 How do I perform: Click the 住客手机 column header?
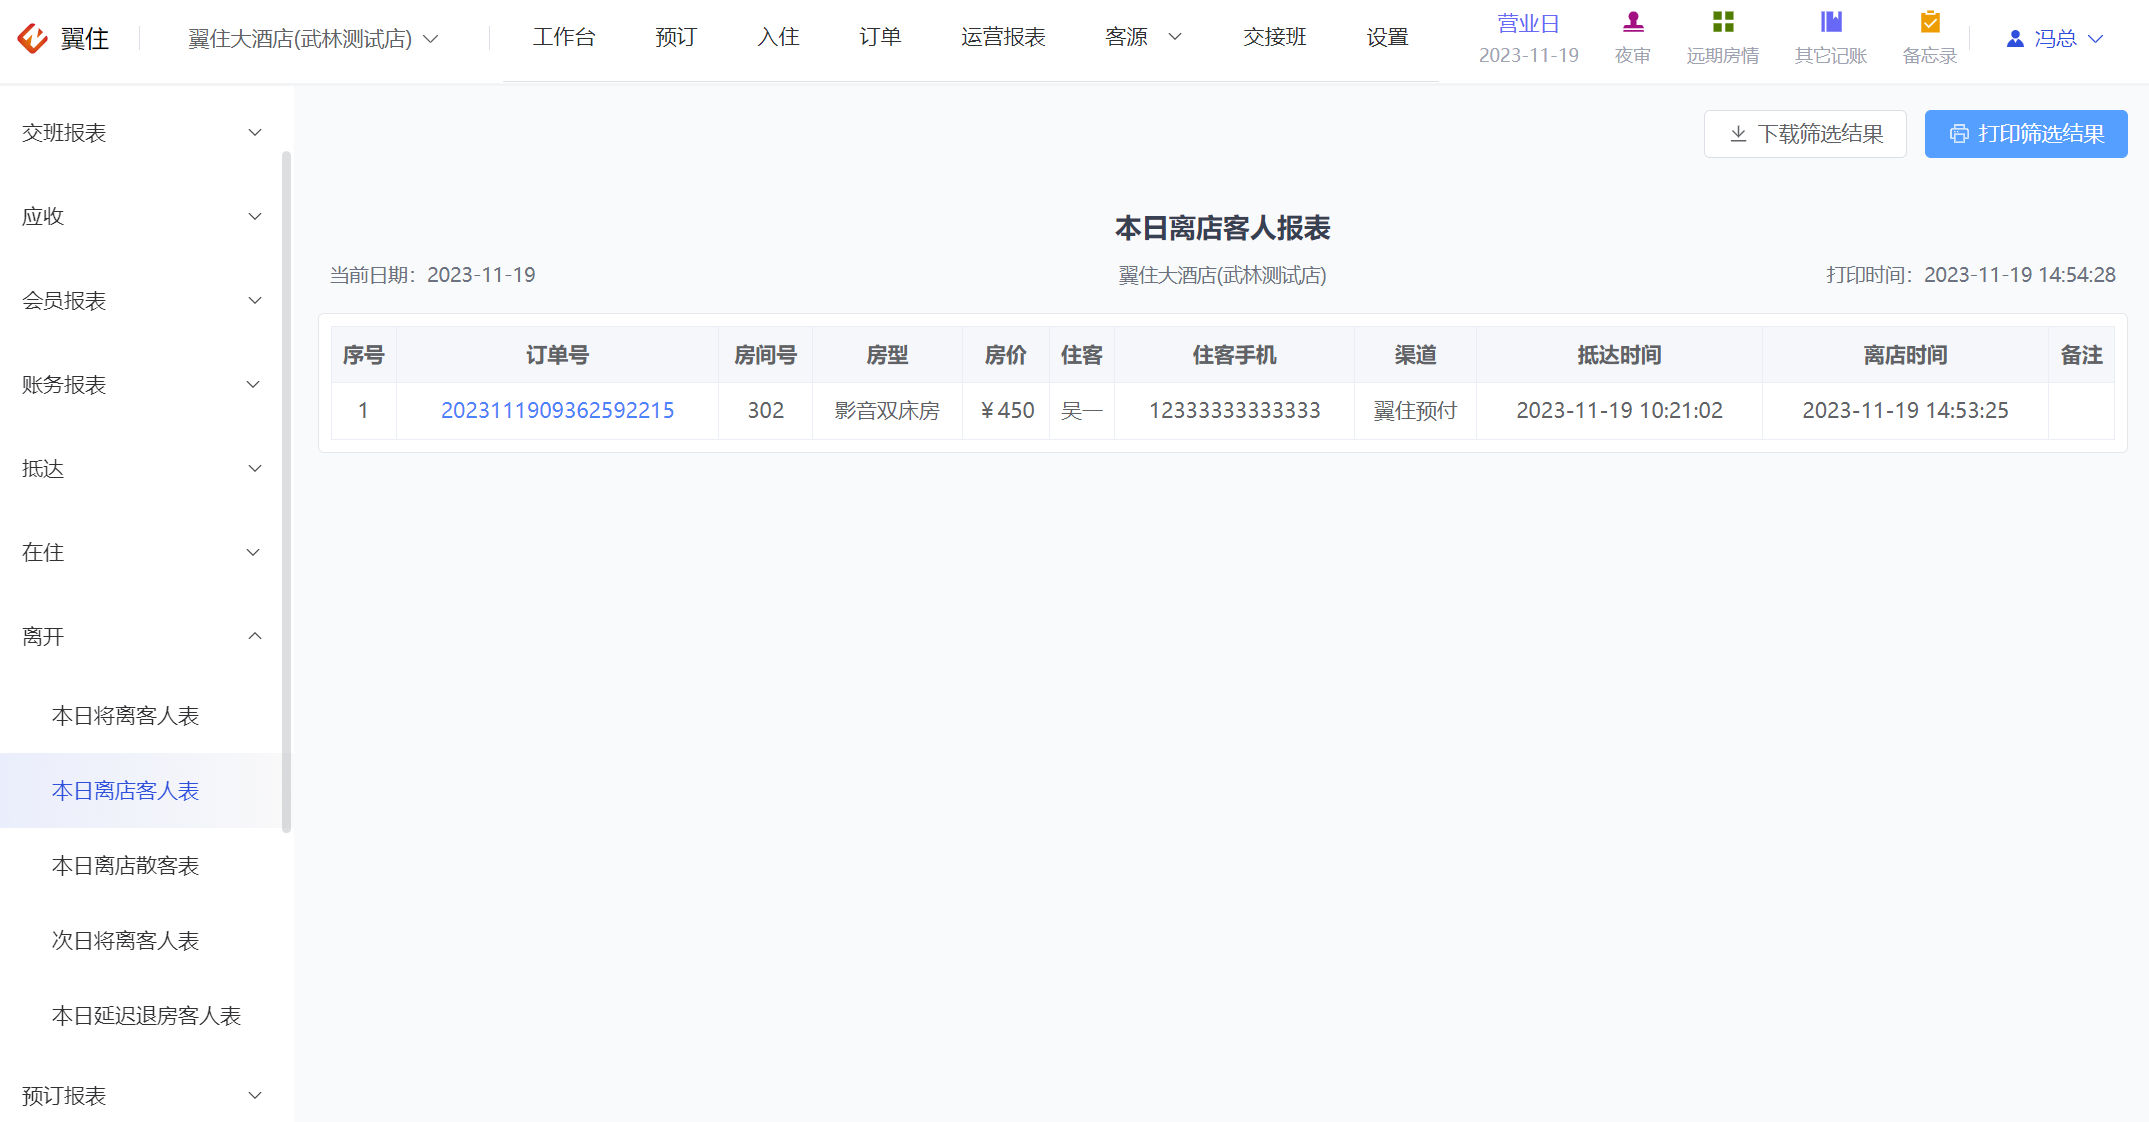(1235, 355)
